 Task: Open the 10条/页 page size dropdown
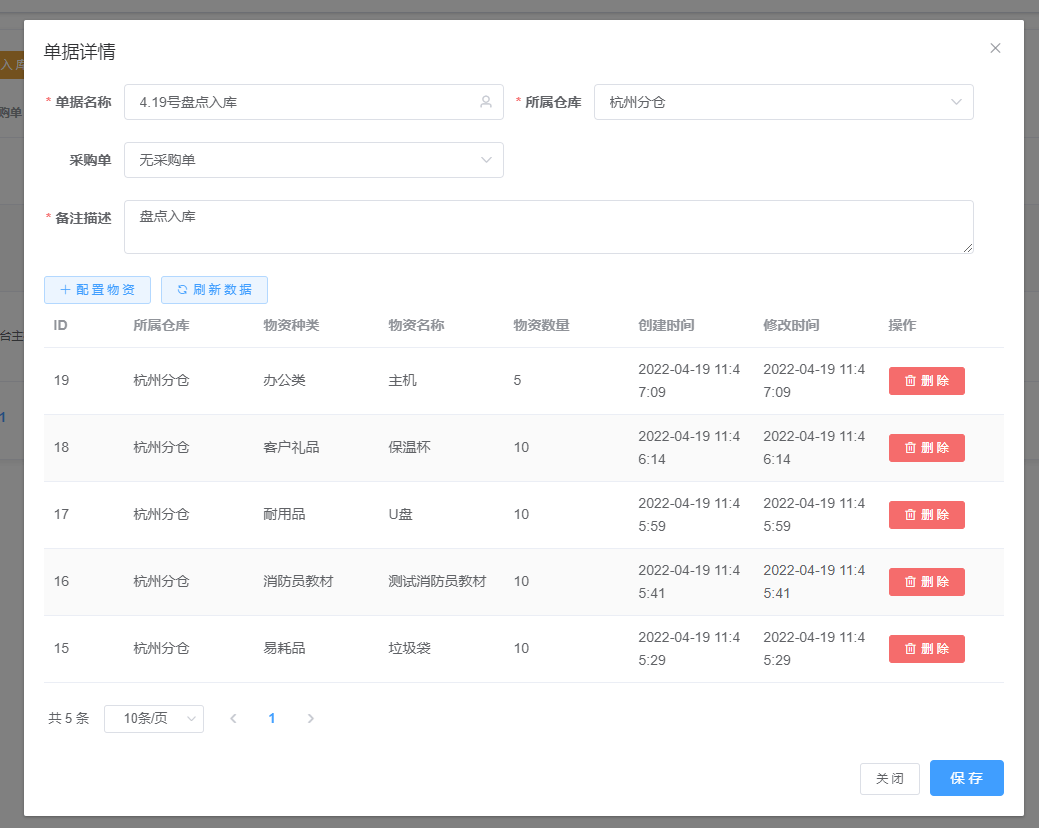click(154, 719)
